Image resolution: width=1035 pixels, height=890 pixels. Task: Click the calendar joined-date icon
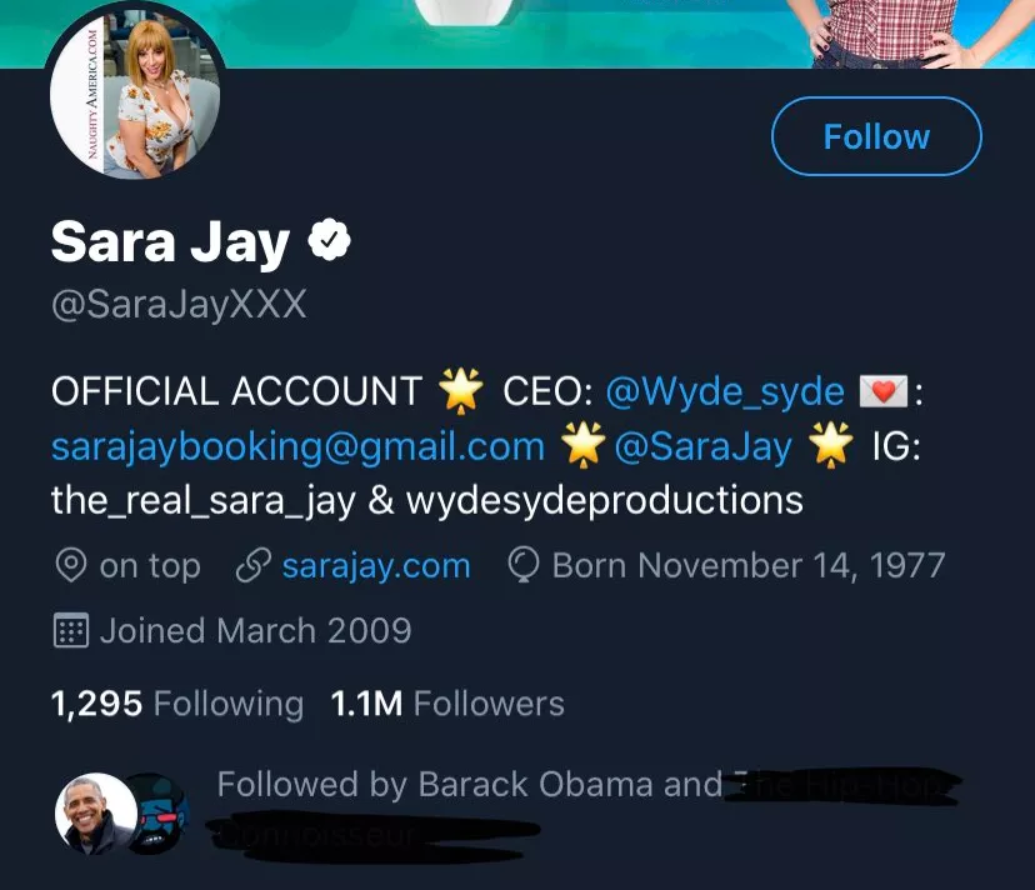[x=70, y=631]
